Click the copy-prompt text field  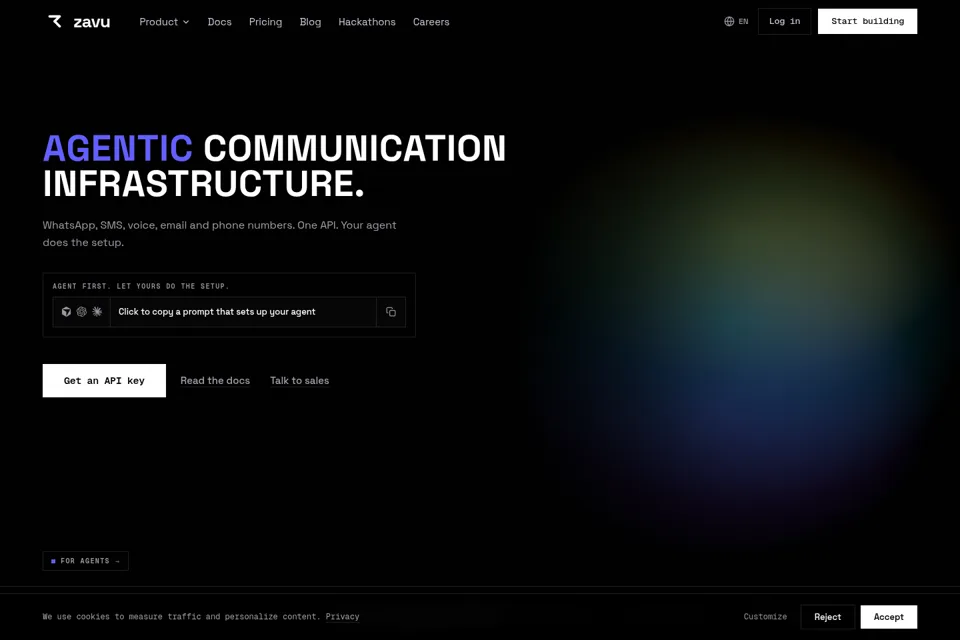(x=243, y=312)
